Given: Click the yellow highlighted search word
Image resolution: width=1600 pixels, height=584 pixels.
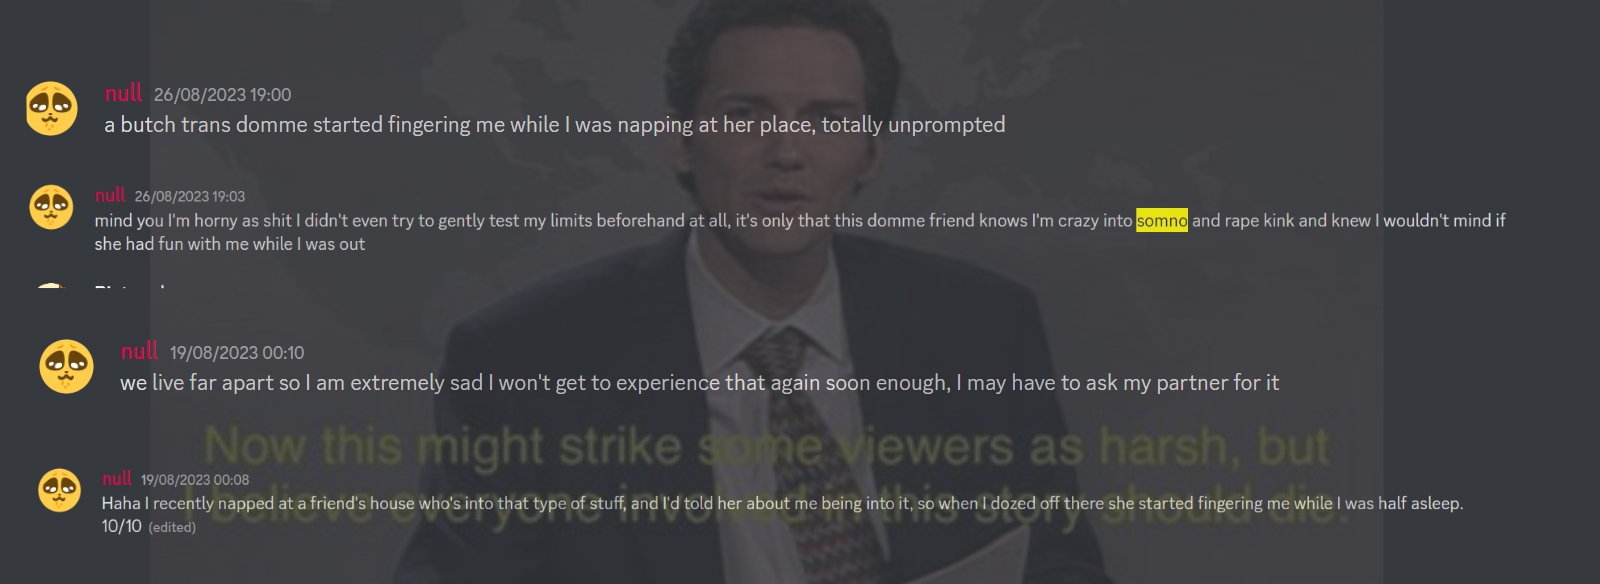Looking at the screenshot, I should 1162,221.
